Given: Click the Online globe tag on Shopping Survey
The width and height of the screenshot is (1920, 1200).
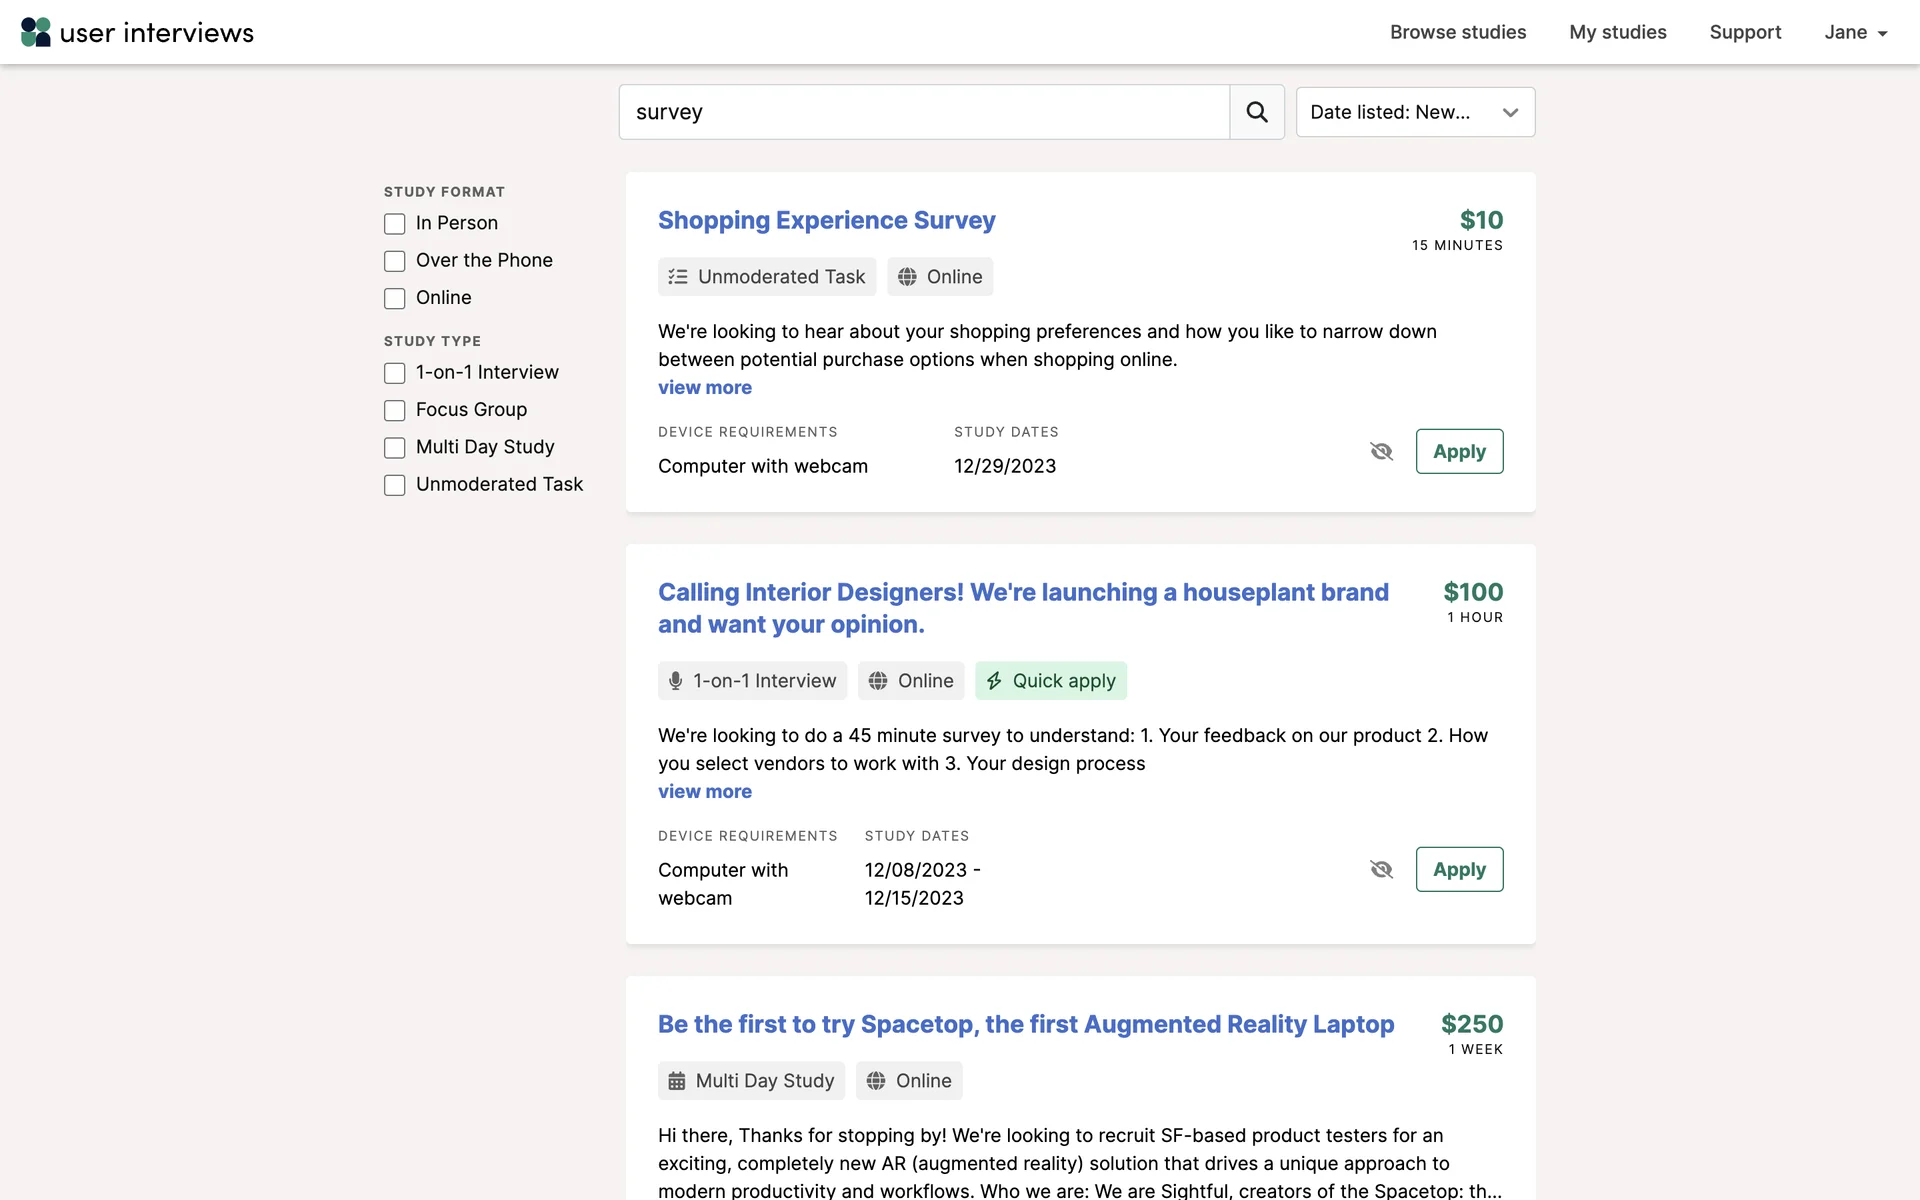Looking at the screenshot, I should pos(940,277).
